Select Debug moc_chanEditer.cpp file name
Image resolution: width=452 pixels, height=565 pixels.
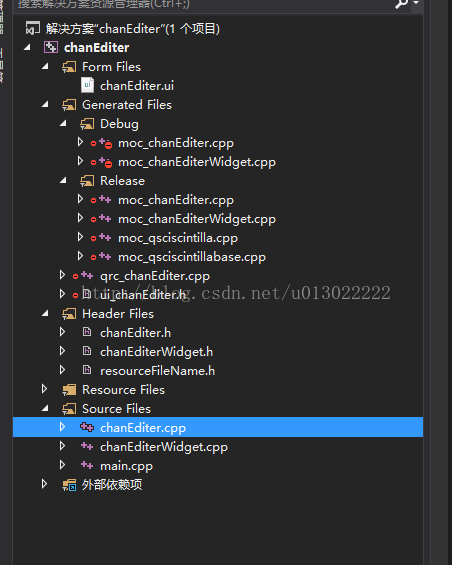176,143
